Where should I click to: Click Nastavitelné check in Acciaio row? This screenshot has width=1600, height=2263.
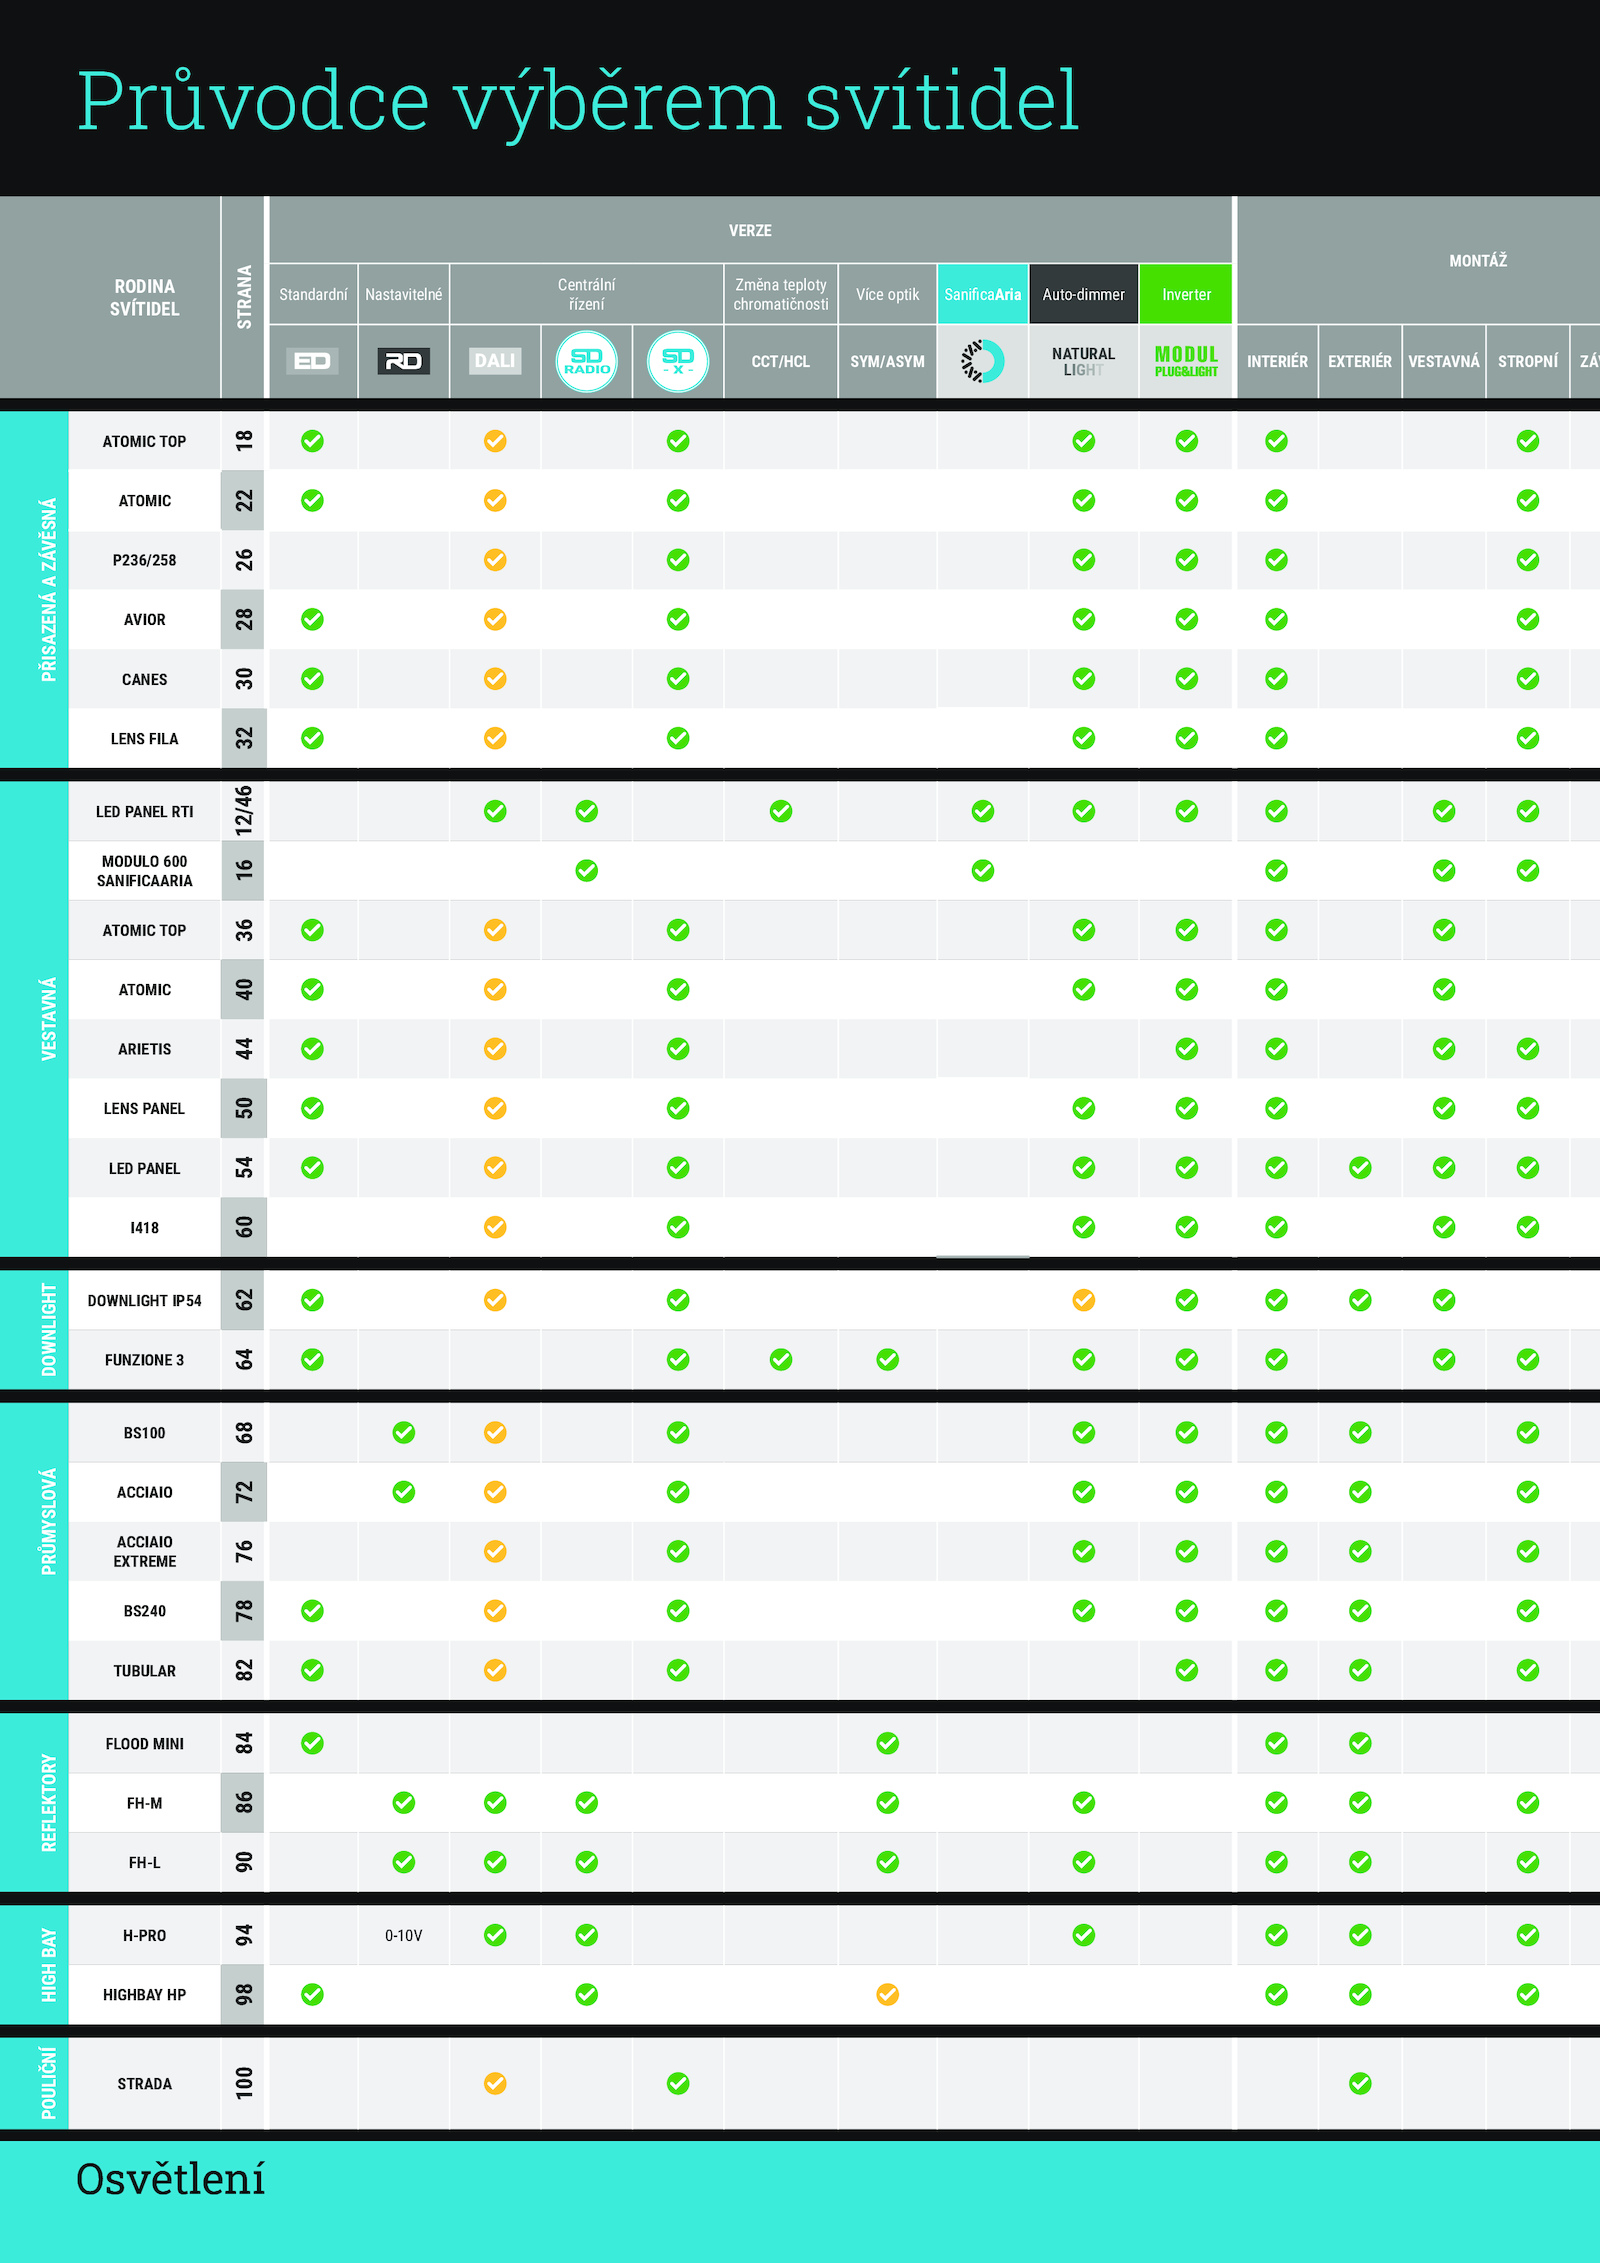(x=404, y=1492)
